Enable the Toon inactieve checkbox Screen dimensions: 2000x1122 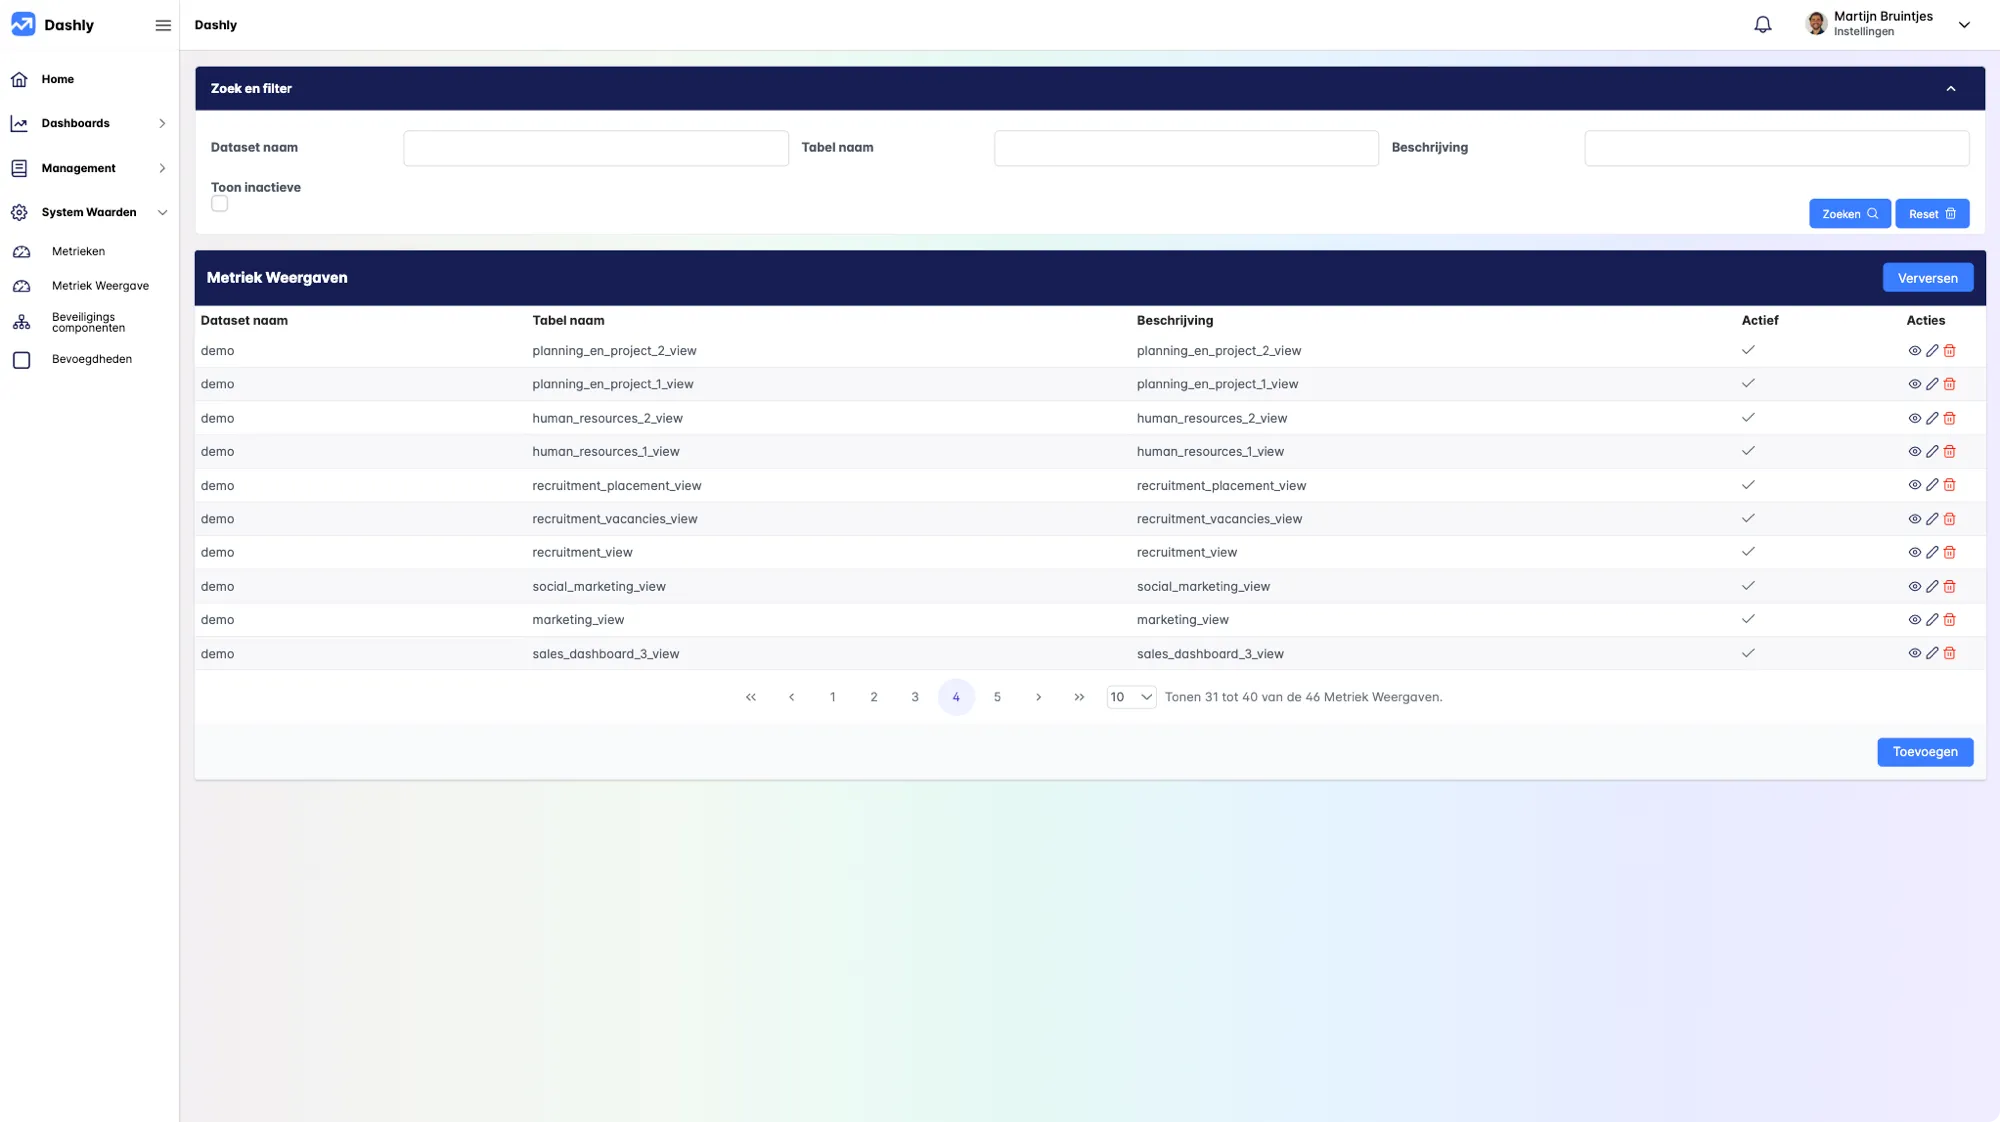(x=220, y=204)
